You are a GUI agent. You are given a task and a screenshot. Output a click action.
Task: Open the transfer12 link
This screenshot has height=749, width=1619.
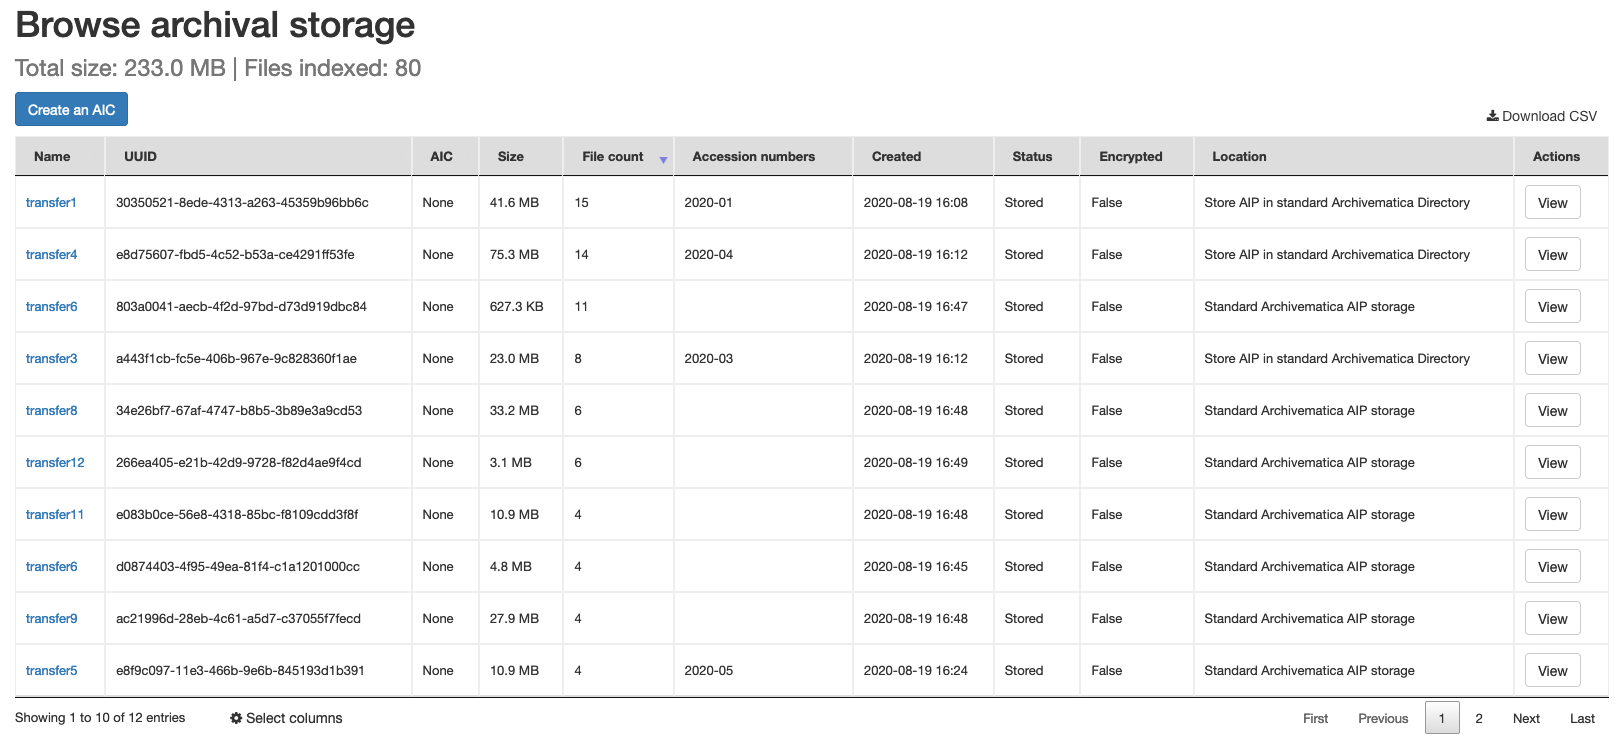tap(55, 462)
